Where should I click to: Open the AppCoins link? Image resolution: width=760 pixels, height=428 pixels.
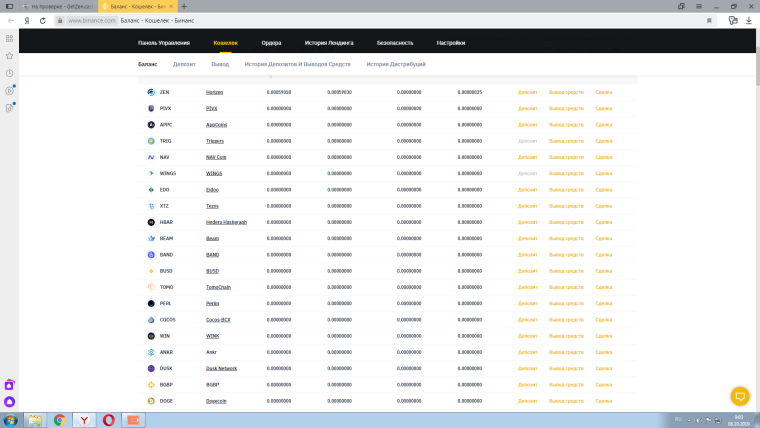pyautogui.click(x=216, y=125)
